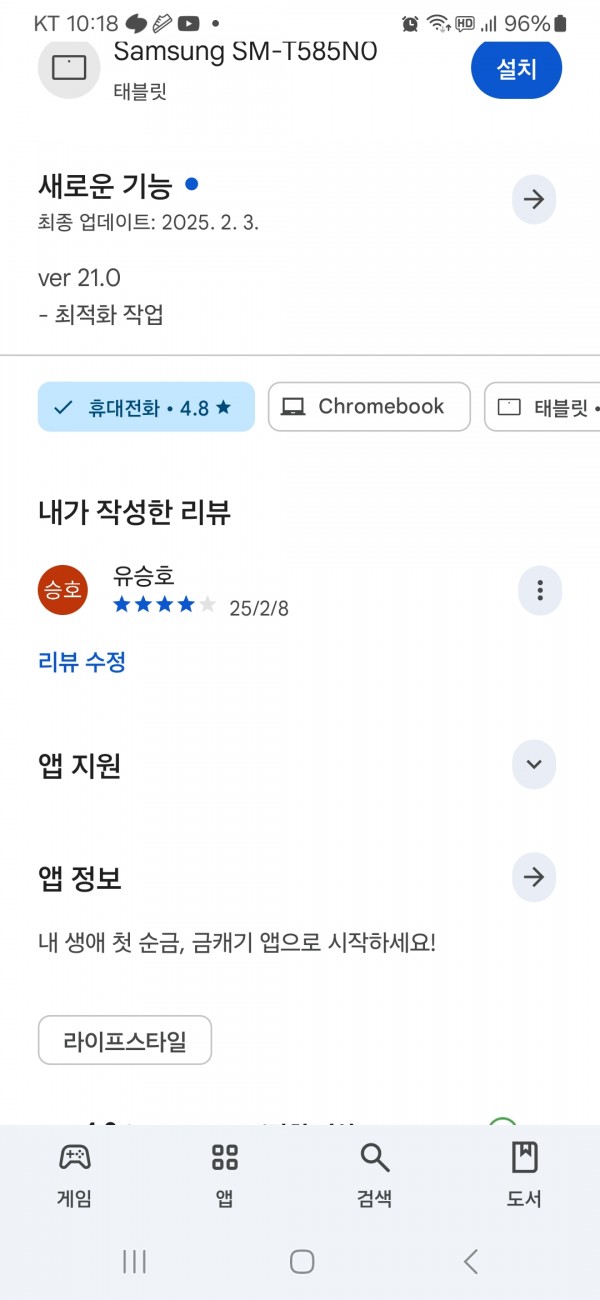Go to the 앱 tab
The image size is (600, 1300).
pyautogui.click(x=224, y=1176)
